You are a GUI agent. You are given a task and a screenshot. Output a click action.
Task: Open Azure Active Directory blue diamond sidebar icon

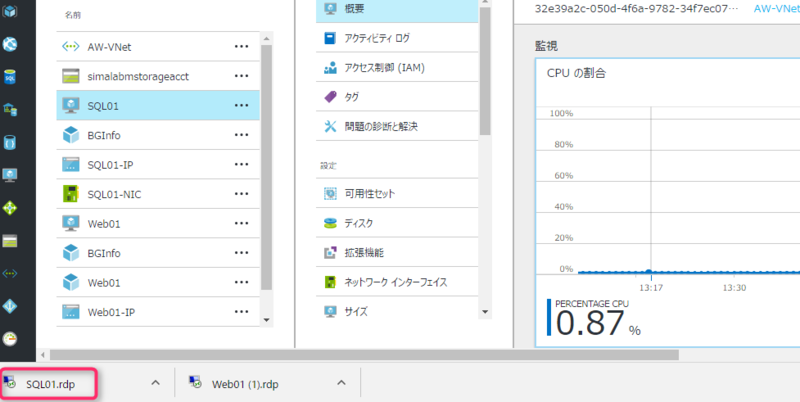(x=10, y=306)
